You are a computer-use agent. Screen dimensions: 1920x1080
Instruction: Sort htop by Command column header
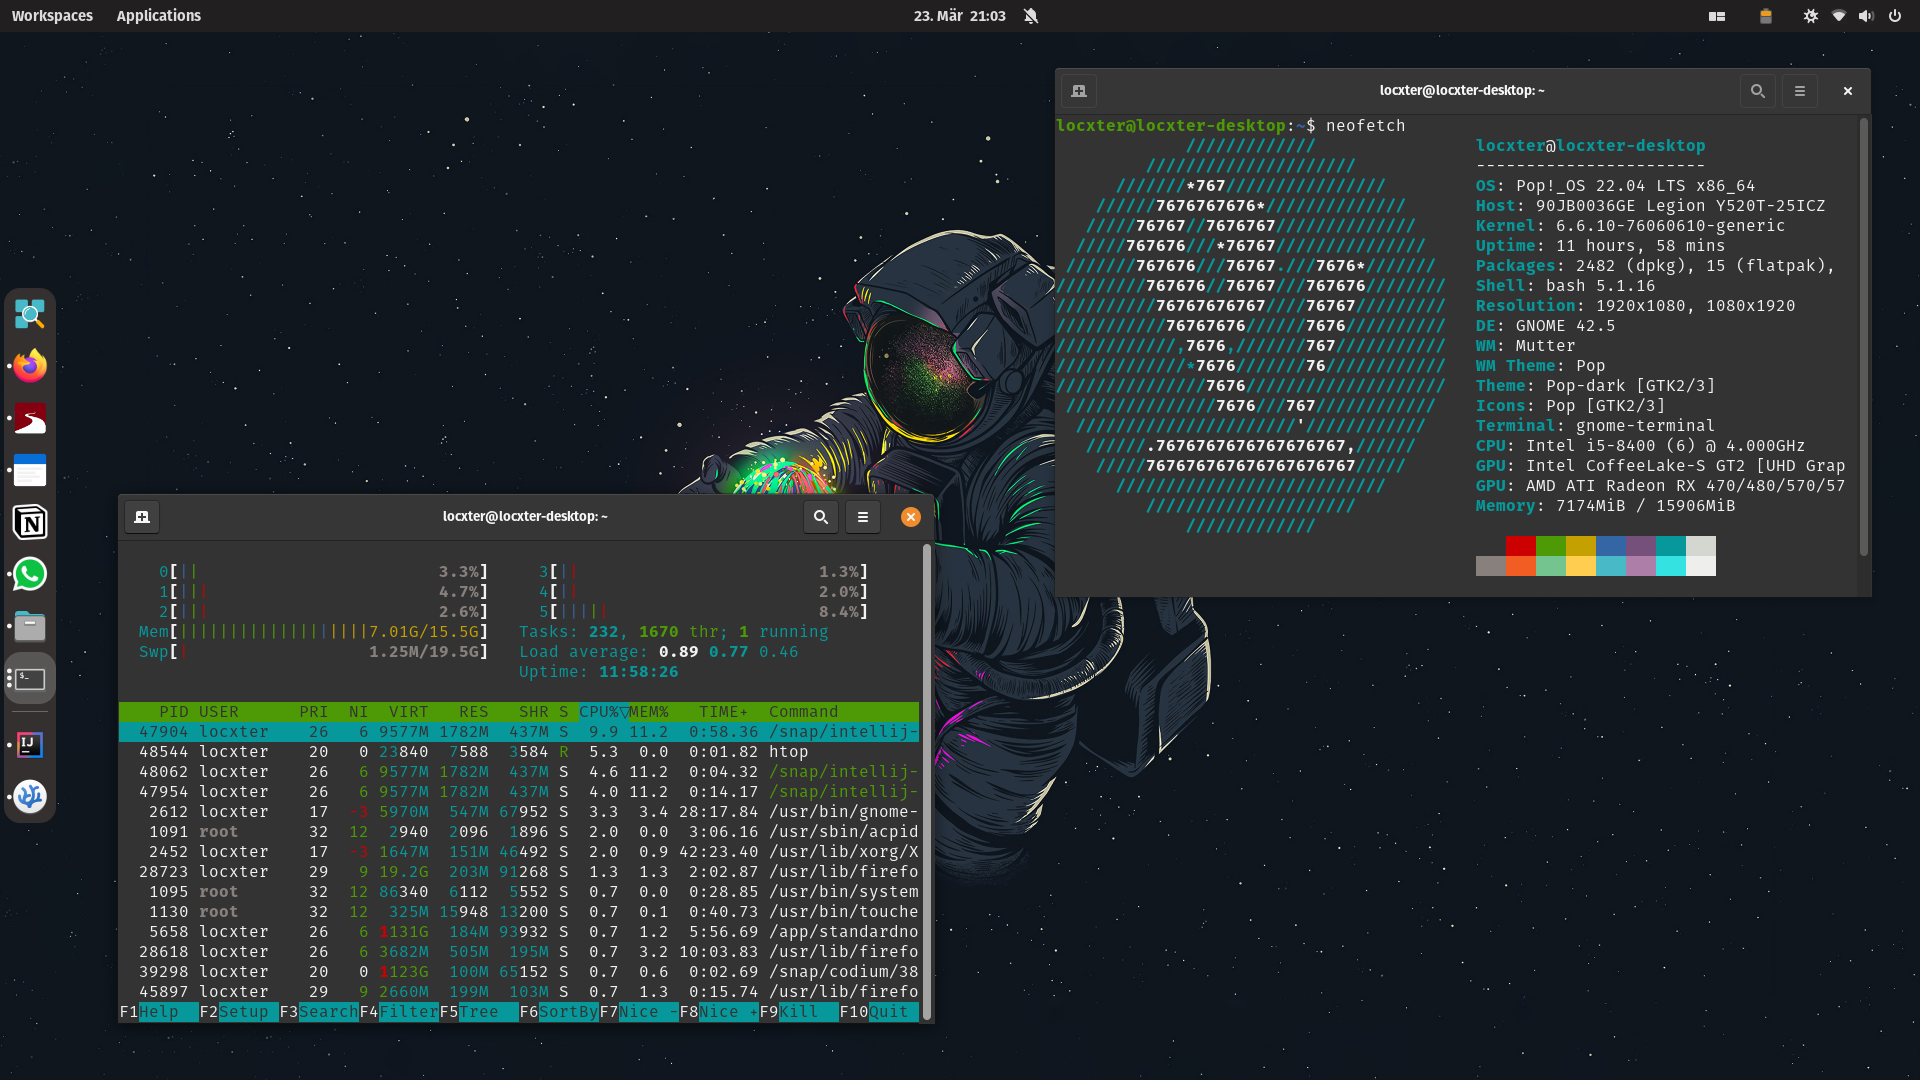804,712
